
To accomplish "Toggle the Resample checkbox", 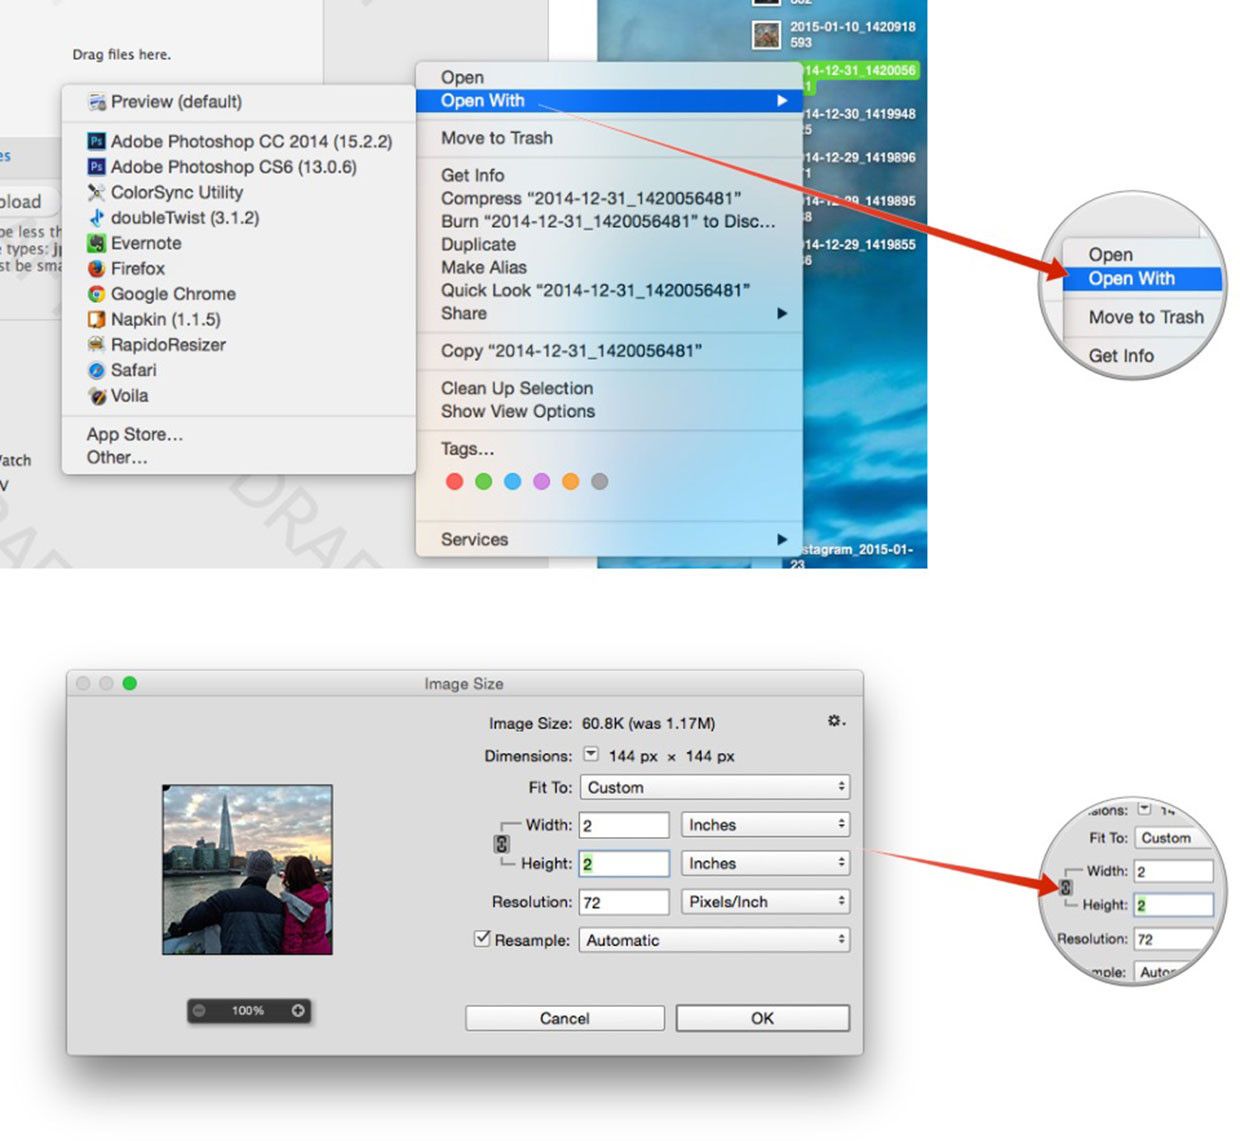I will [483, 939].
